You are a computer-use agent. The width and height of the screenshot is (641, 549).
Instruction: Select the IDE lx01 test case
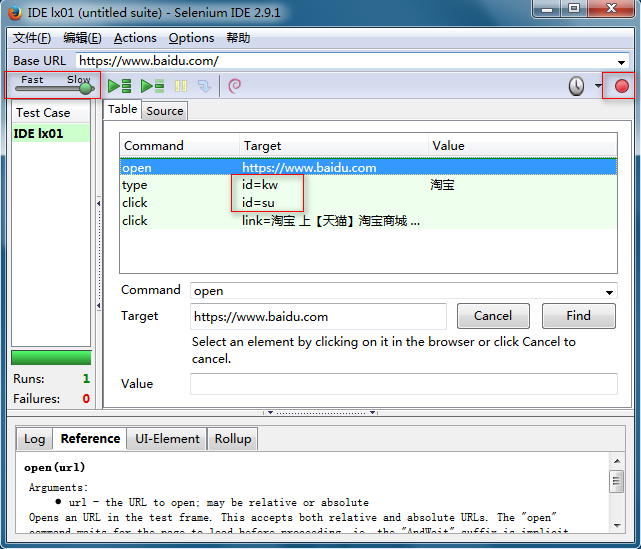[51, 134]
